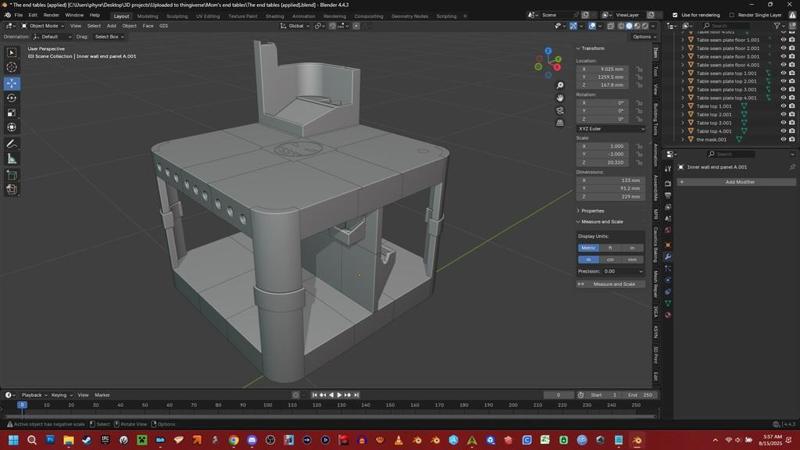
Task: Expand the Properties panel section
Action: coord(594,211)
